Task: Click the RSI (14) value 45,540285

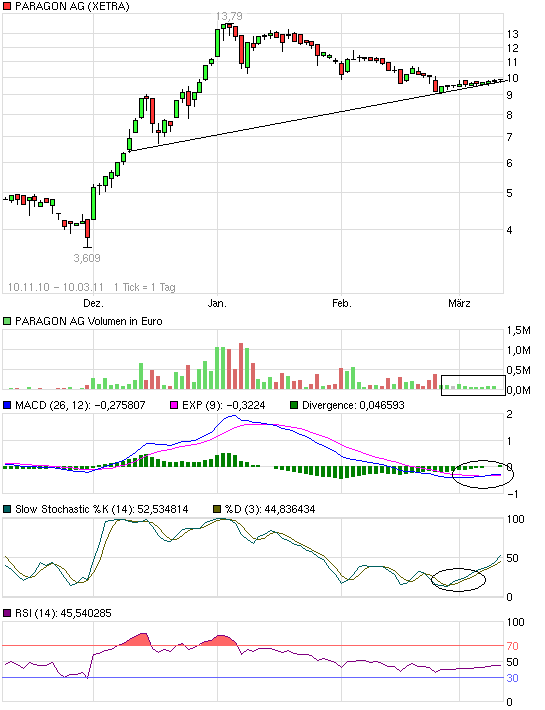Action: click(86, 613)
